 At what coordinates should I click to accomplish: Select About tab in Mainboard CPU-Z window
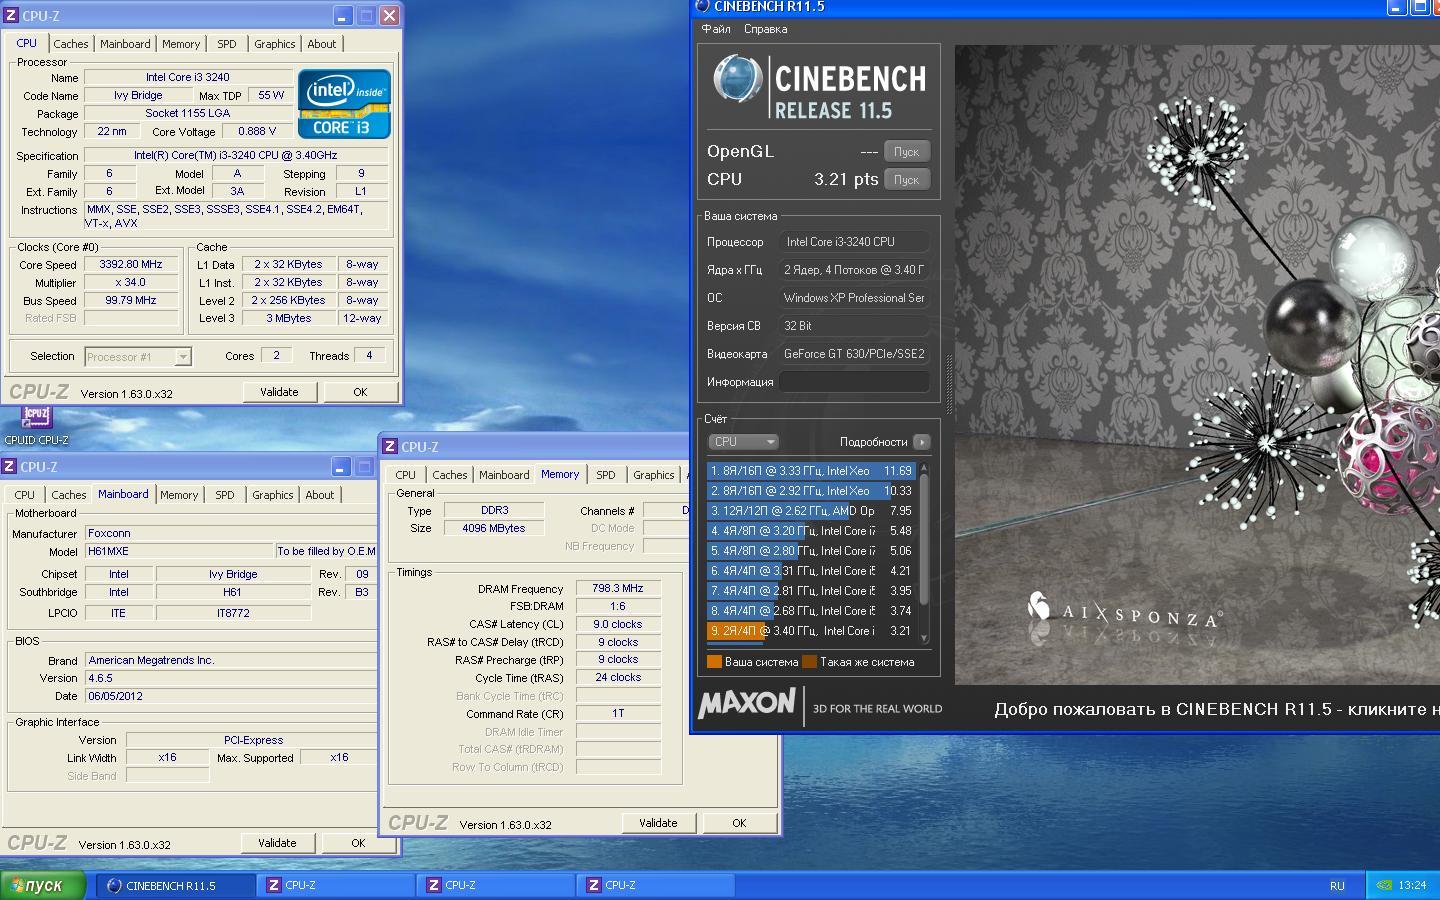click(x=320, y=495)
